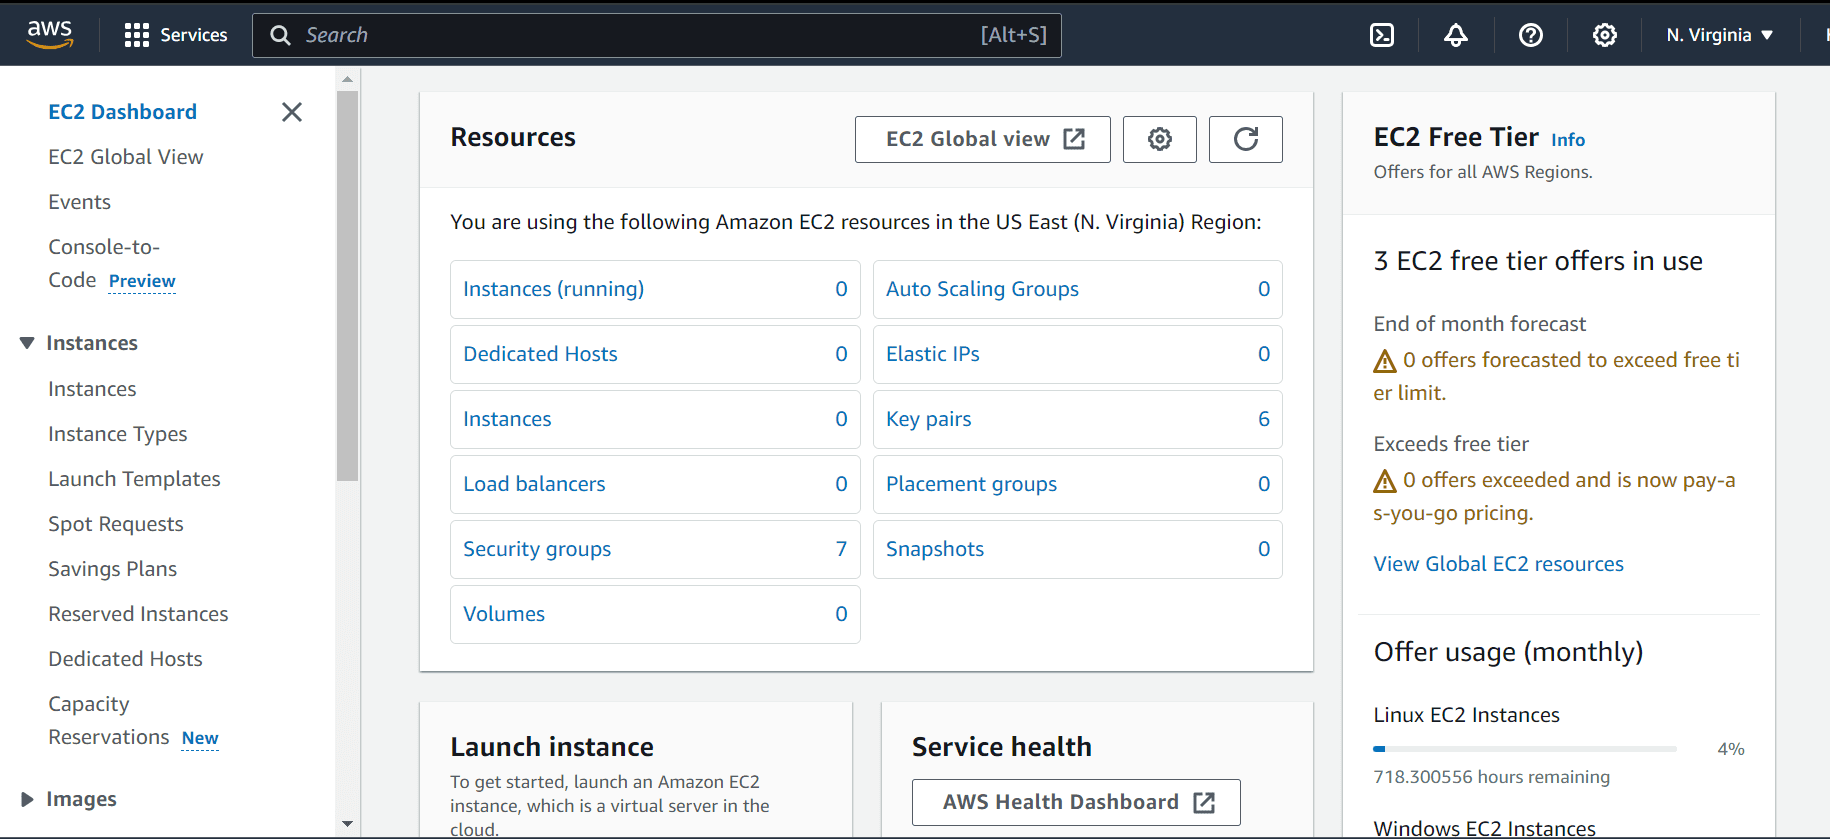Viewport: 1830px width, 839px height.
Task: Open AWS CloudShell terminal icon
Action: pyautogui.click(x=1382, y=35)
